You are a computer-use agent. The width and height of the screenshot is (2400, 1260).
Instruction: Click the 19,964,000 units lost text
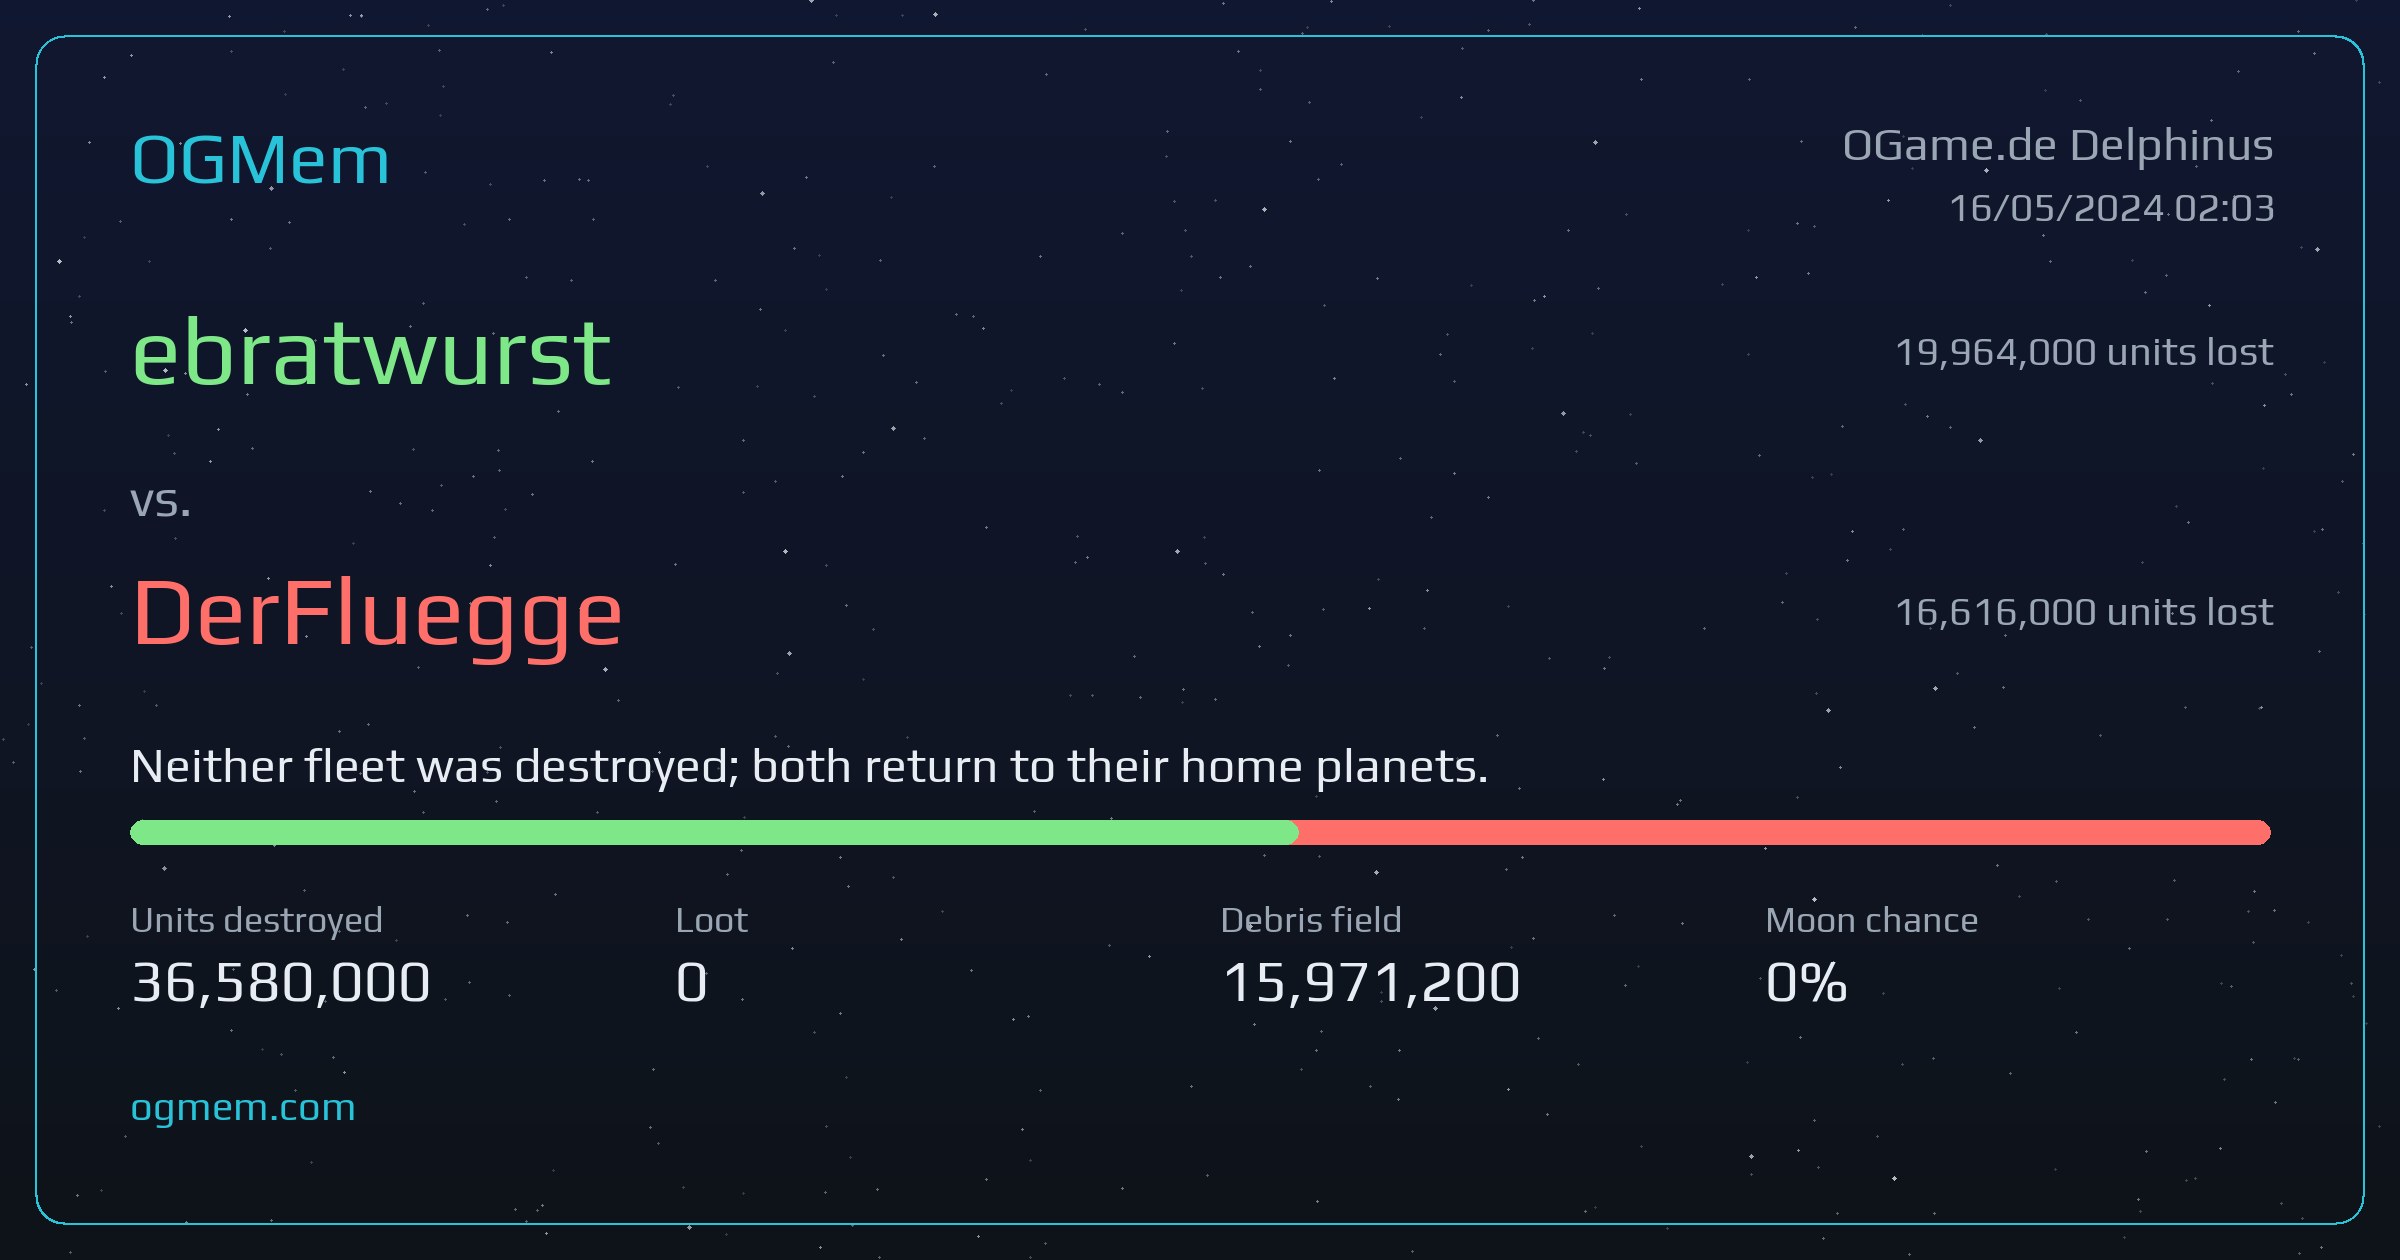[2084, 352]
